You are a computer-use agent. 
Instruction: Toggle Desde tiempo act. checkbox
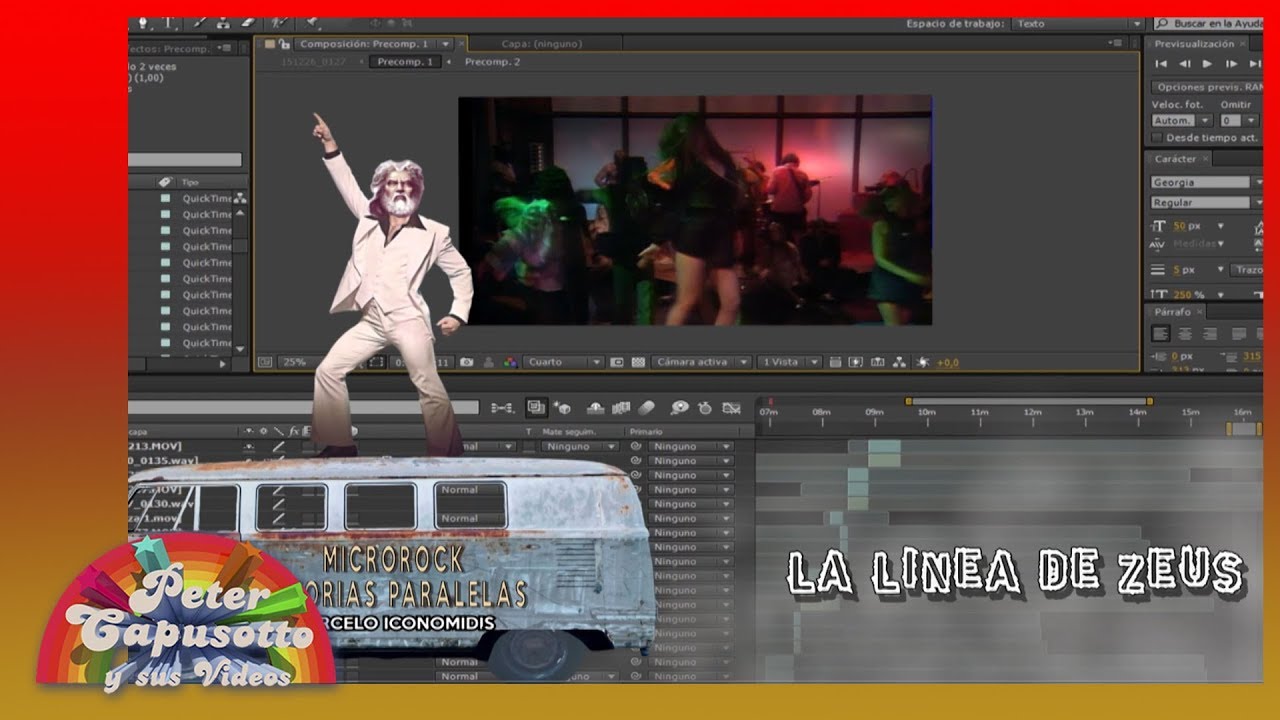pyautogui.click(x=1157, y=137)
